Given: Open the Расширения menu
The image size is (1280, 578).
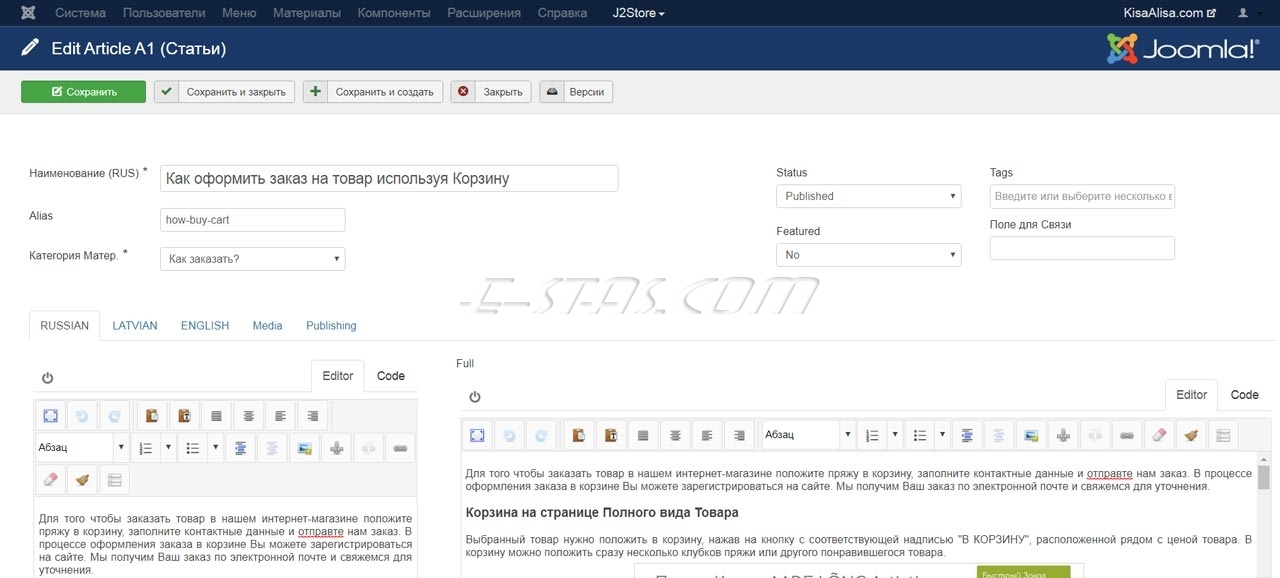Looking at the screenshot, I should 484,13.
